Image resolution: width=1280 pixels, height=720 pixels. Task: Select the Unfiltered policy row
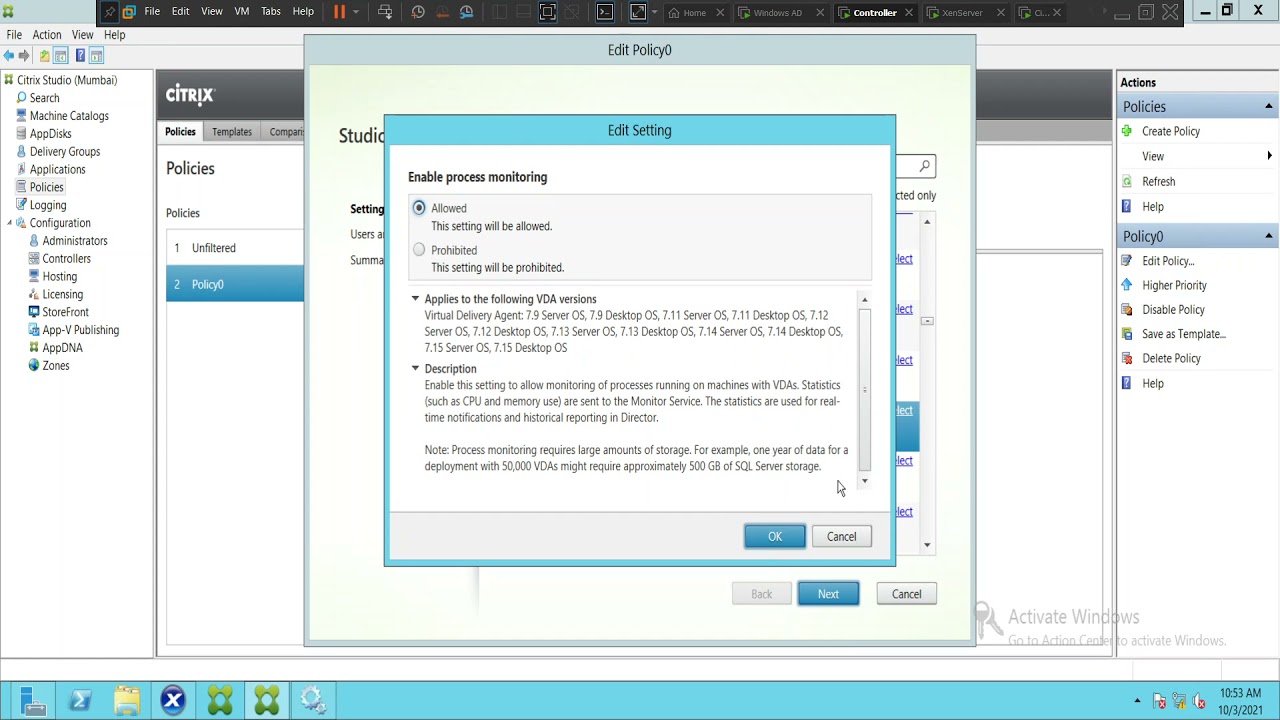[x=235, y=248]
